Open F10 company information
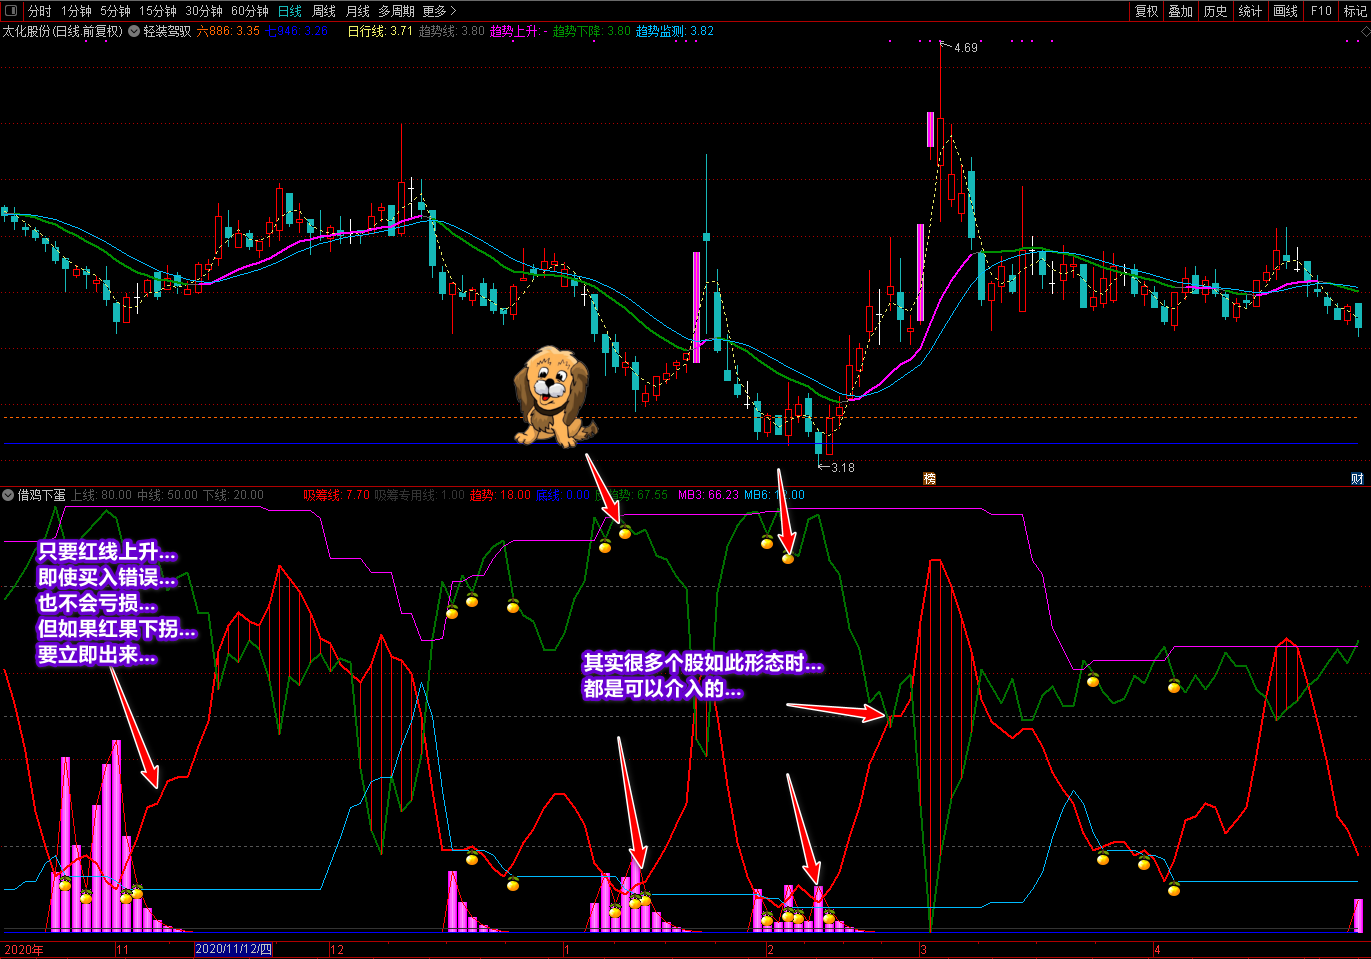 pyautogui.click(x=1322, y=11)
